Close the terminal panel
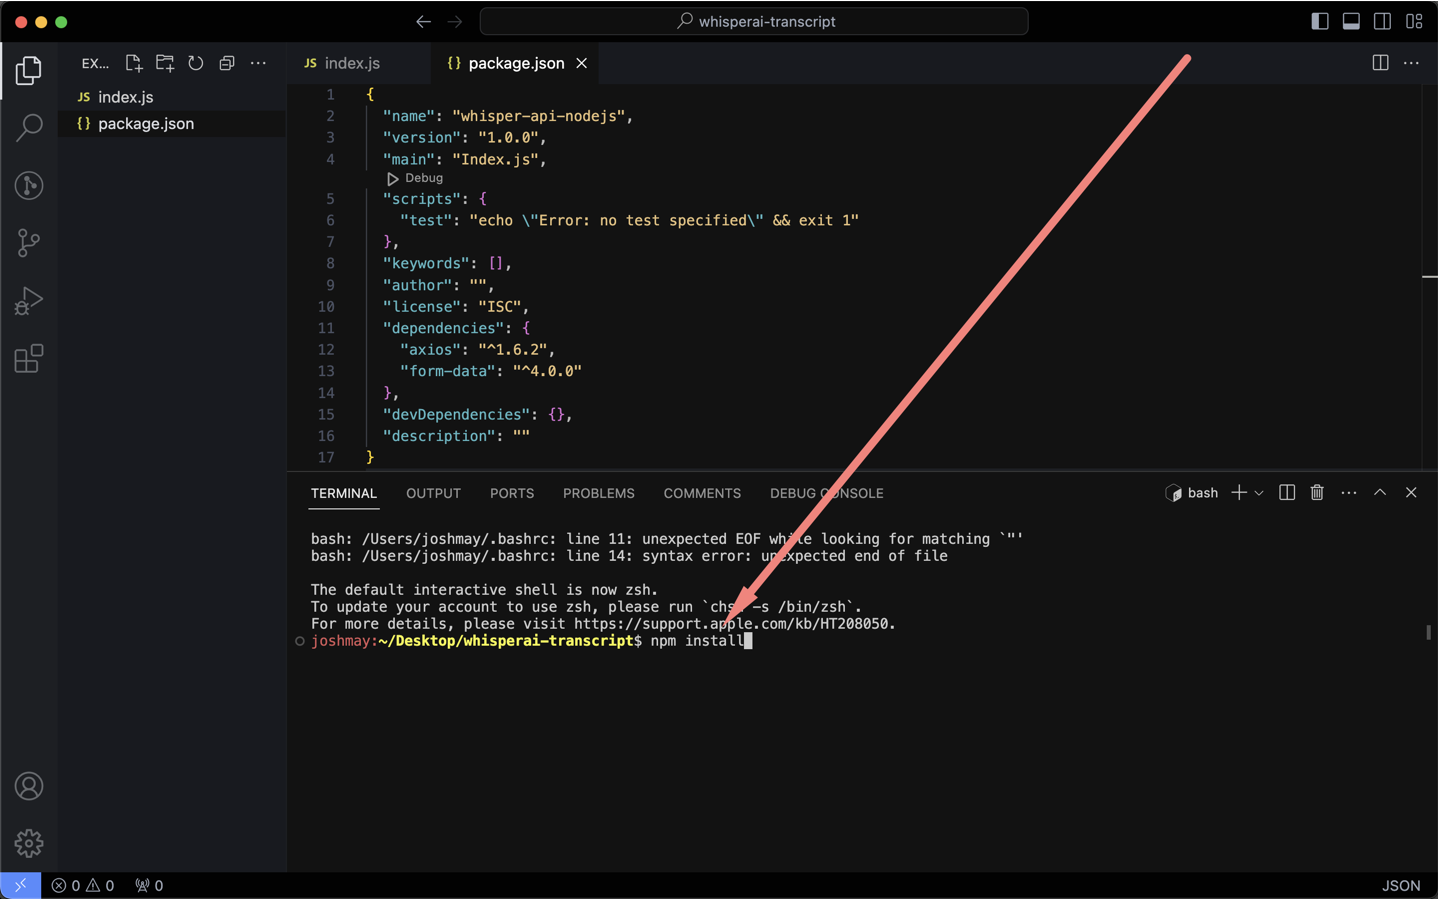Viewport: 1439px width, 899px height. (1411, 493)
